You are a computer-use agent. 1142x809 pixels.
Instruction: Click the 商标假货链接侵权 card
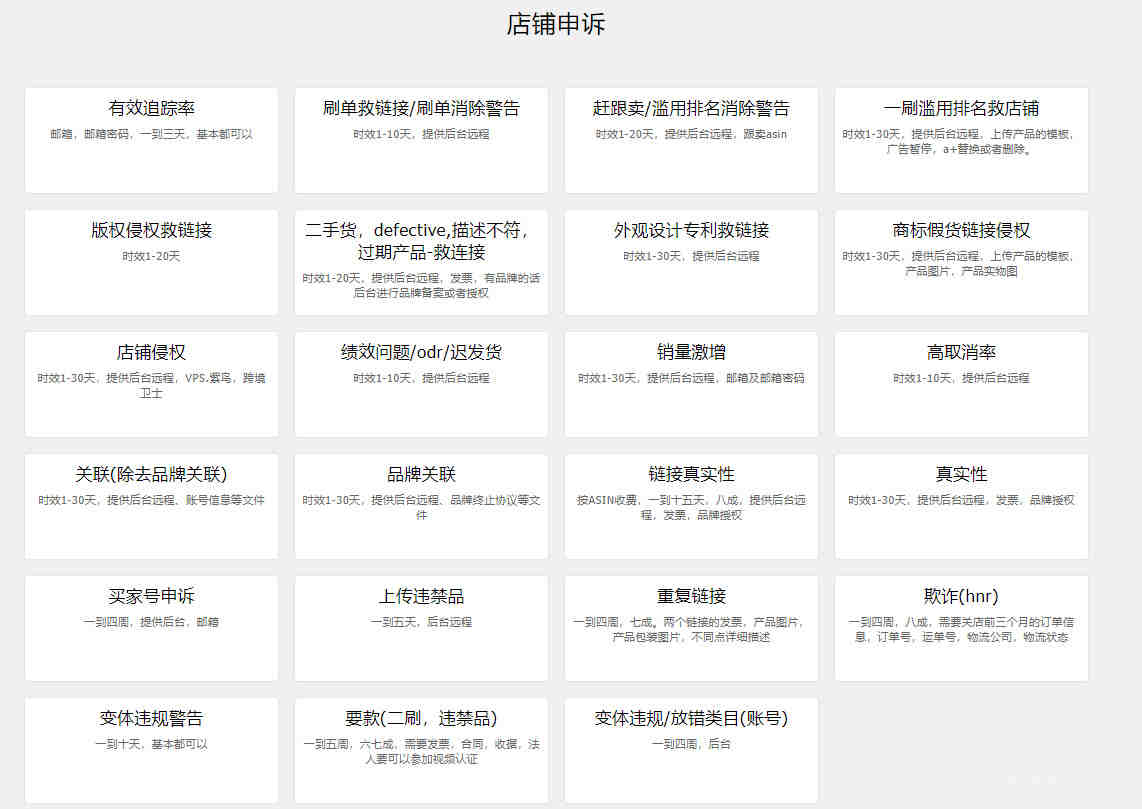961,263
